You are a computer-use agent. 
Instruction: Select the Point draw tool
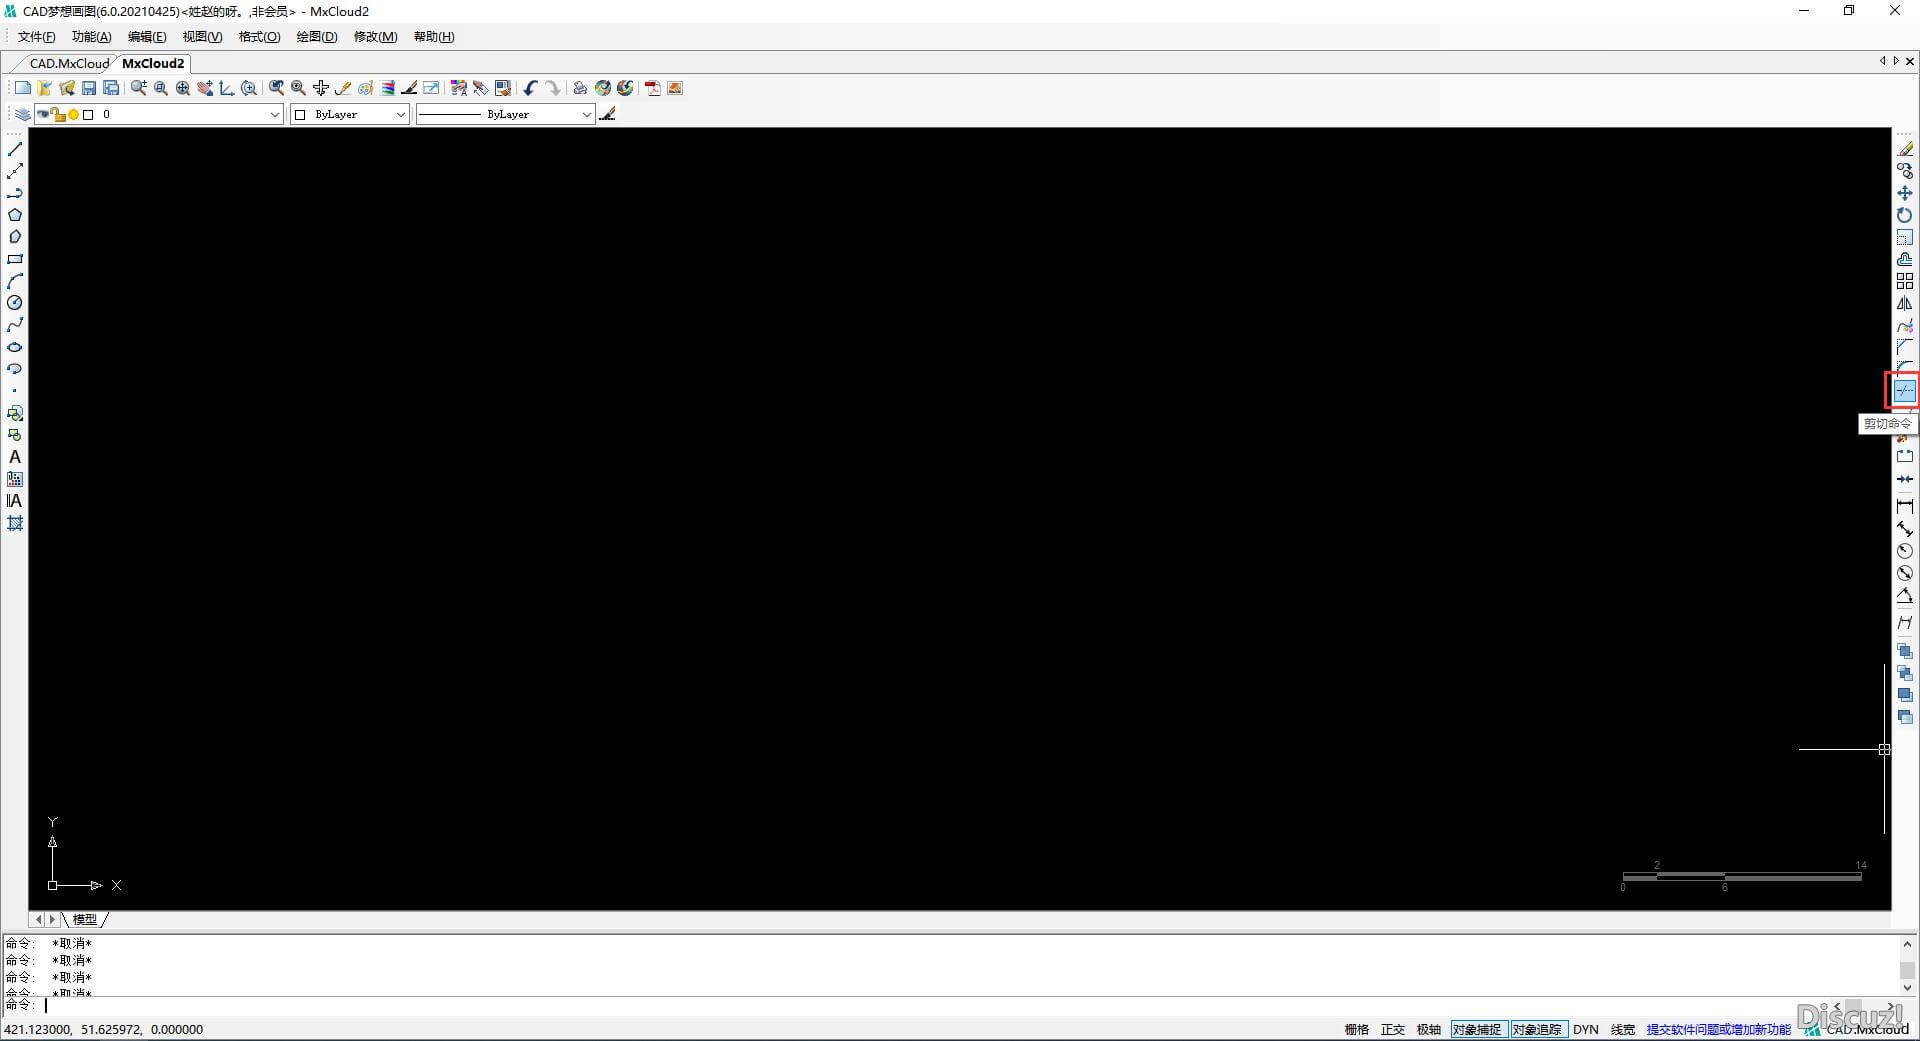[15, 391]
